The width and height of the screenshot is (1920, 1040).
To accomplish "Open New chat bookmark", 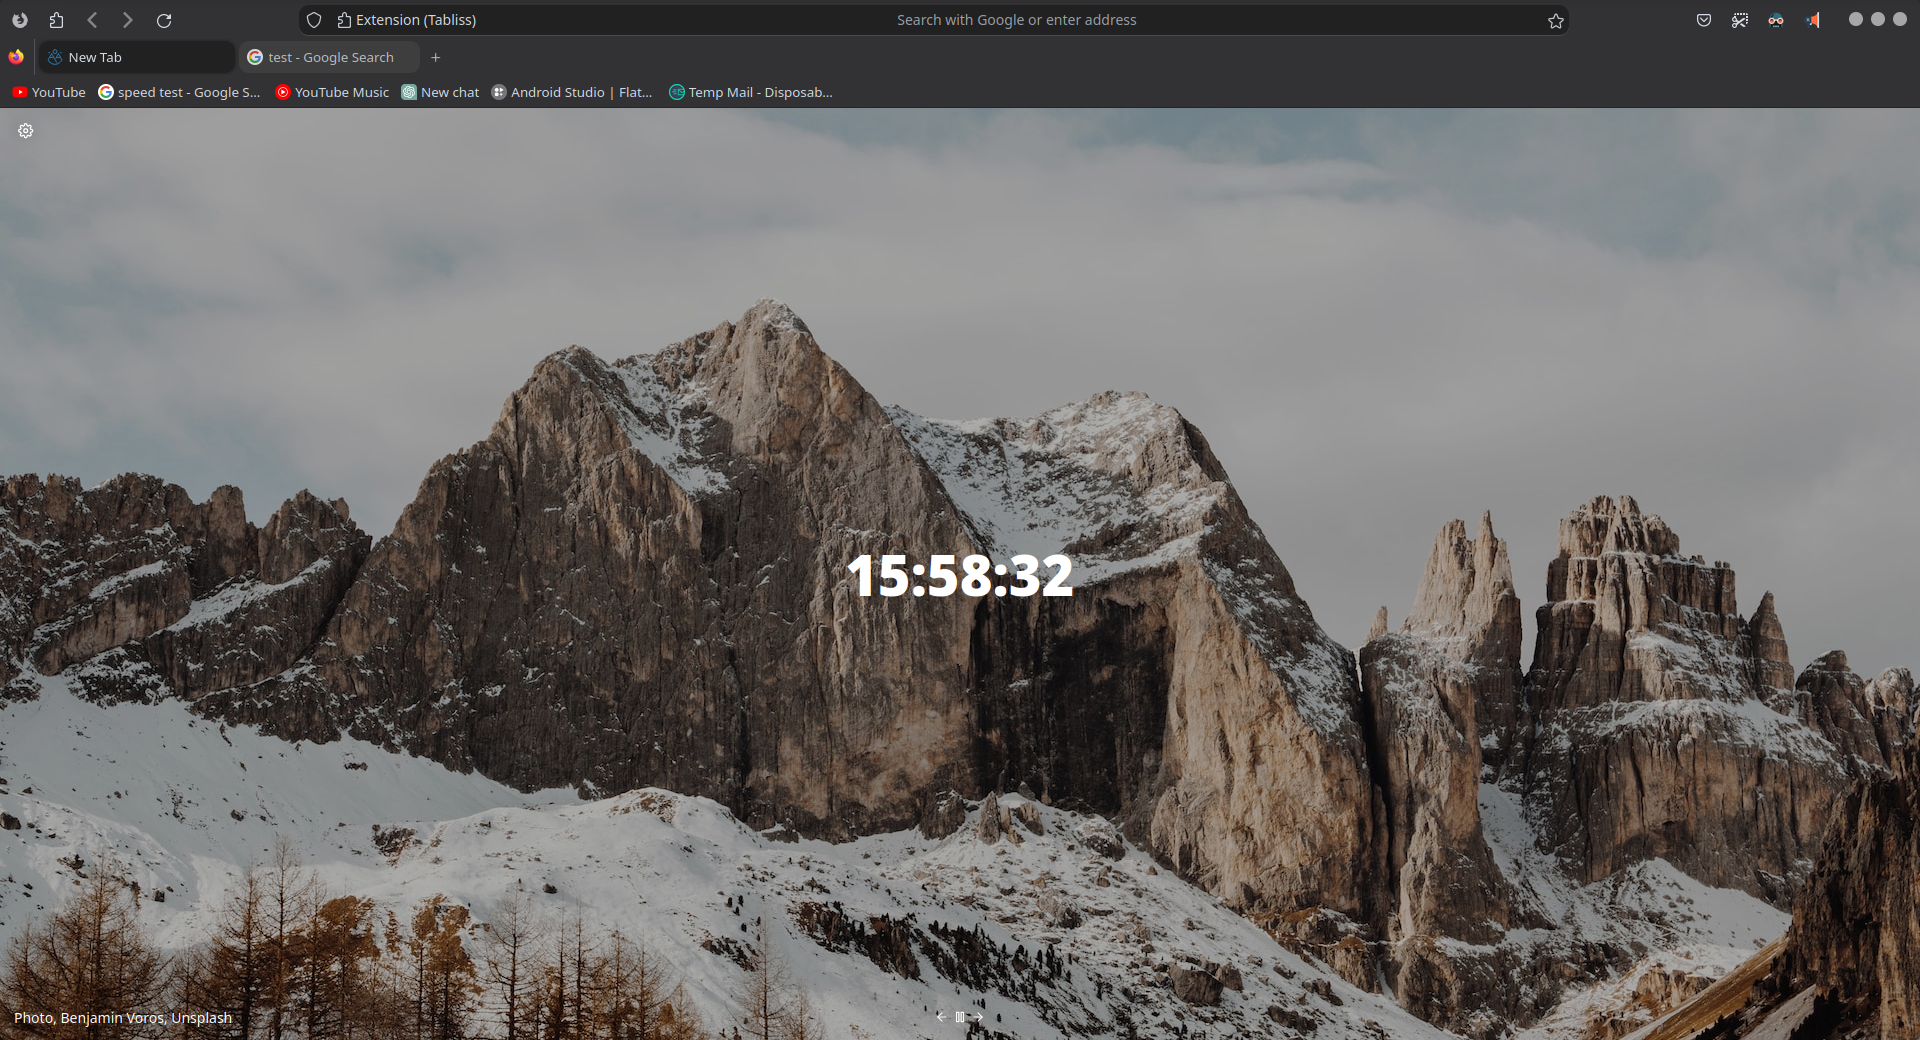I will click(440, 92).
